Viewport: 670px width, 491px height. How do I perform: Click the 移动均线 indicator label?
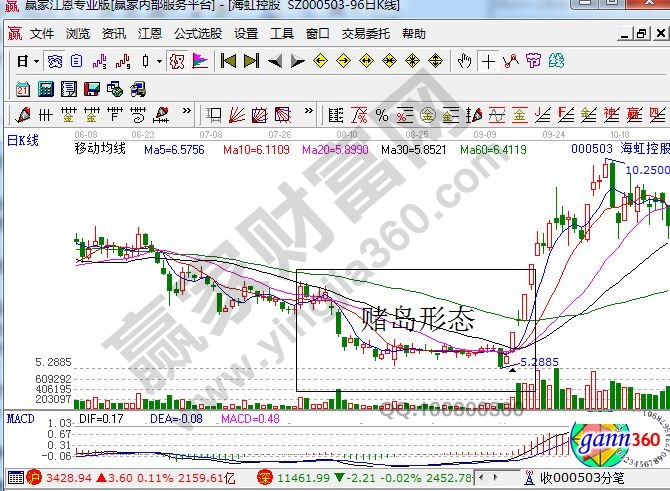coord(100,148)
